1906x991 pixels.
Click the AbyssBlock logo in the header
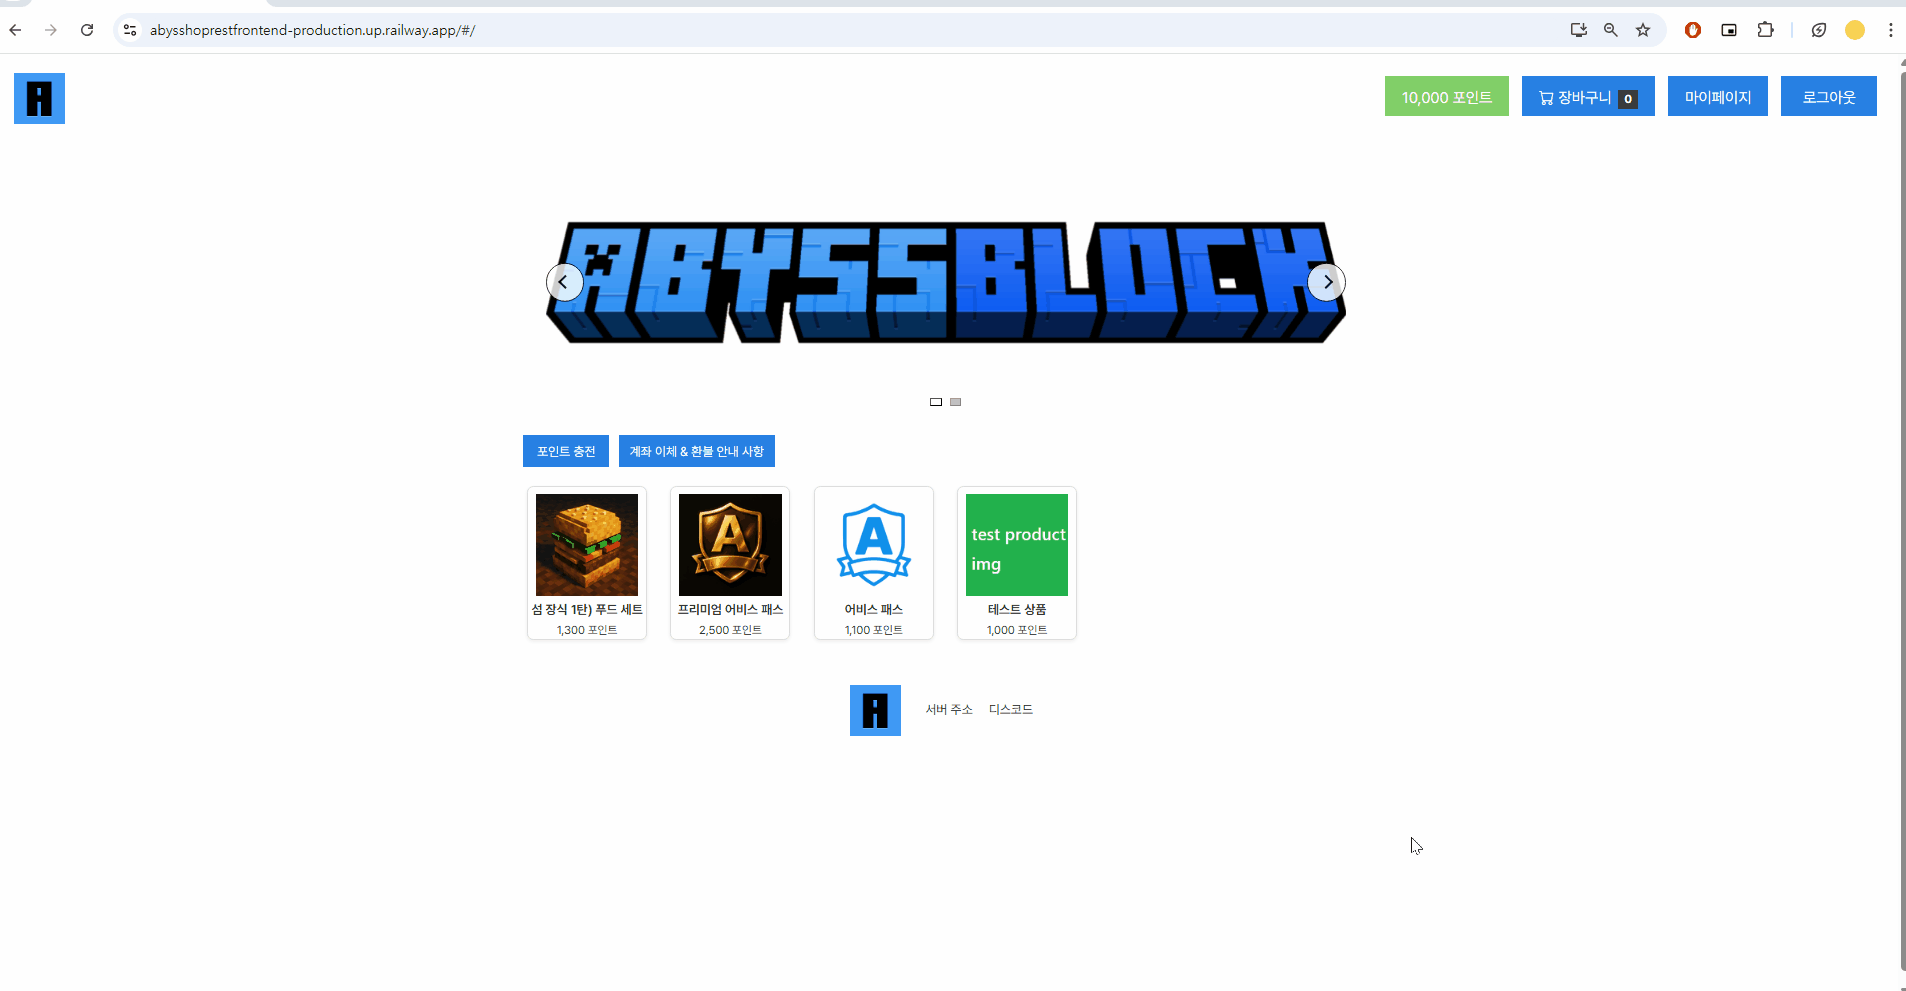39,98
